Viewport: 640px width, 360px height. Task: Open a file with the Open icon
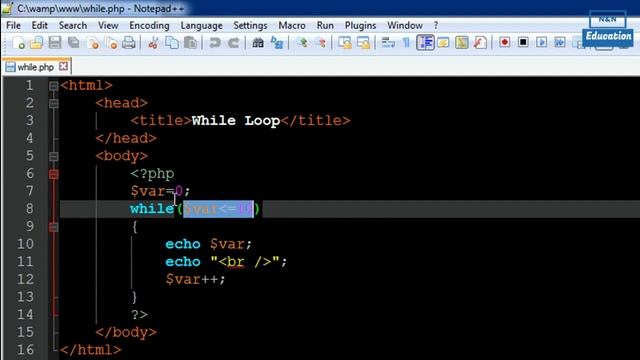pos(36,42)
